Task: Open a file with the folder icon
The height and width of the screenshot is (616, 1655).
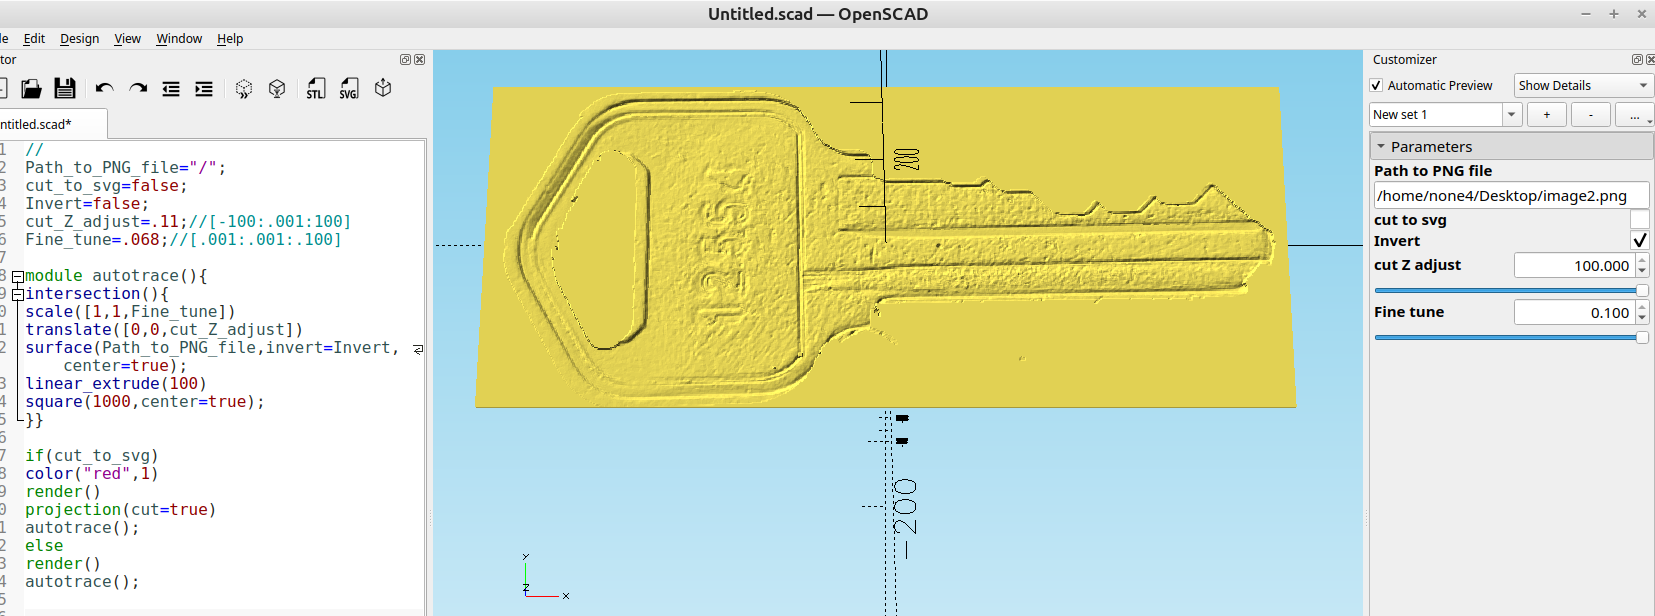Action: [x=31, y=89]
